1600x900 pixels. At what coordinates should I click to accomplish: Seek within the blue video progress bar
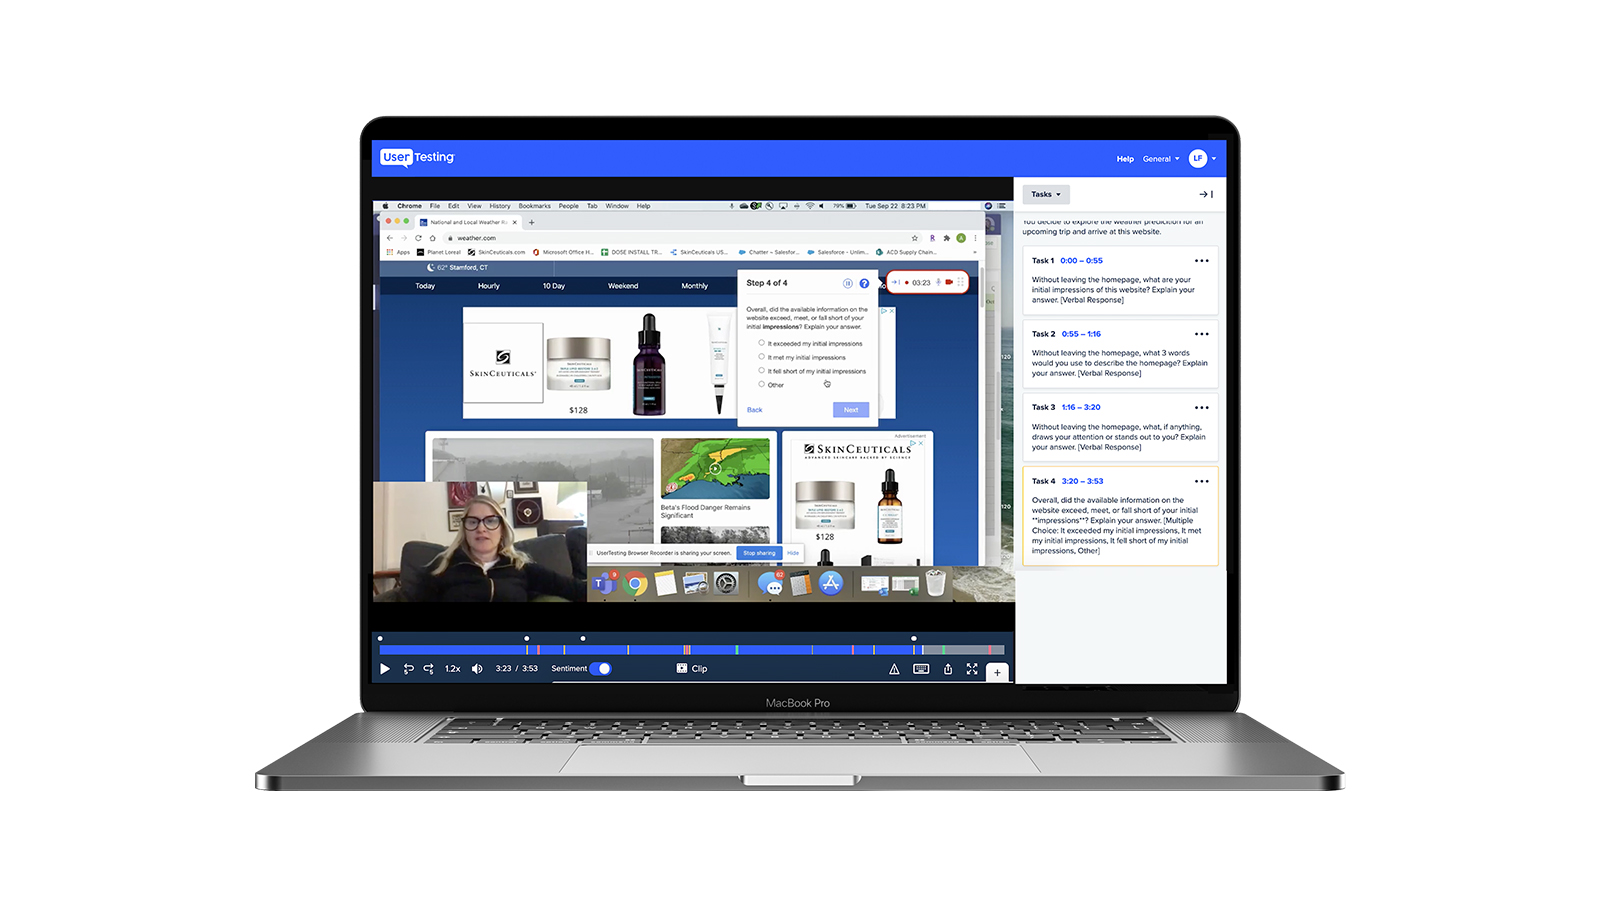click(692, 650)
